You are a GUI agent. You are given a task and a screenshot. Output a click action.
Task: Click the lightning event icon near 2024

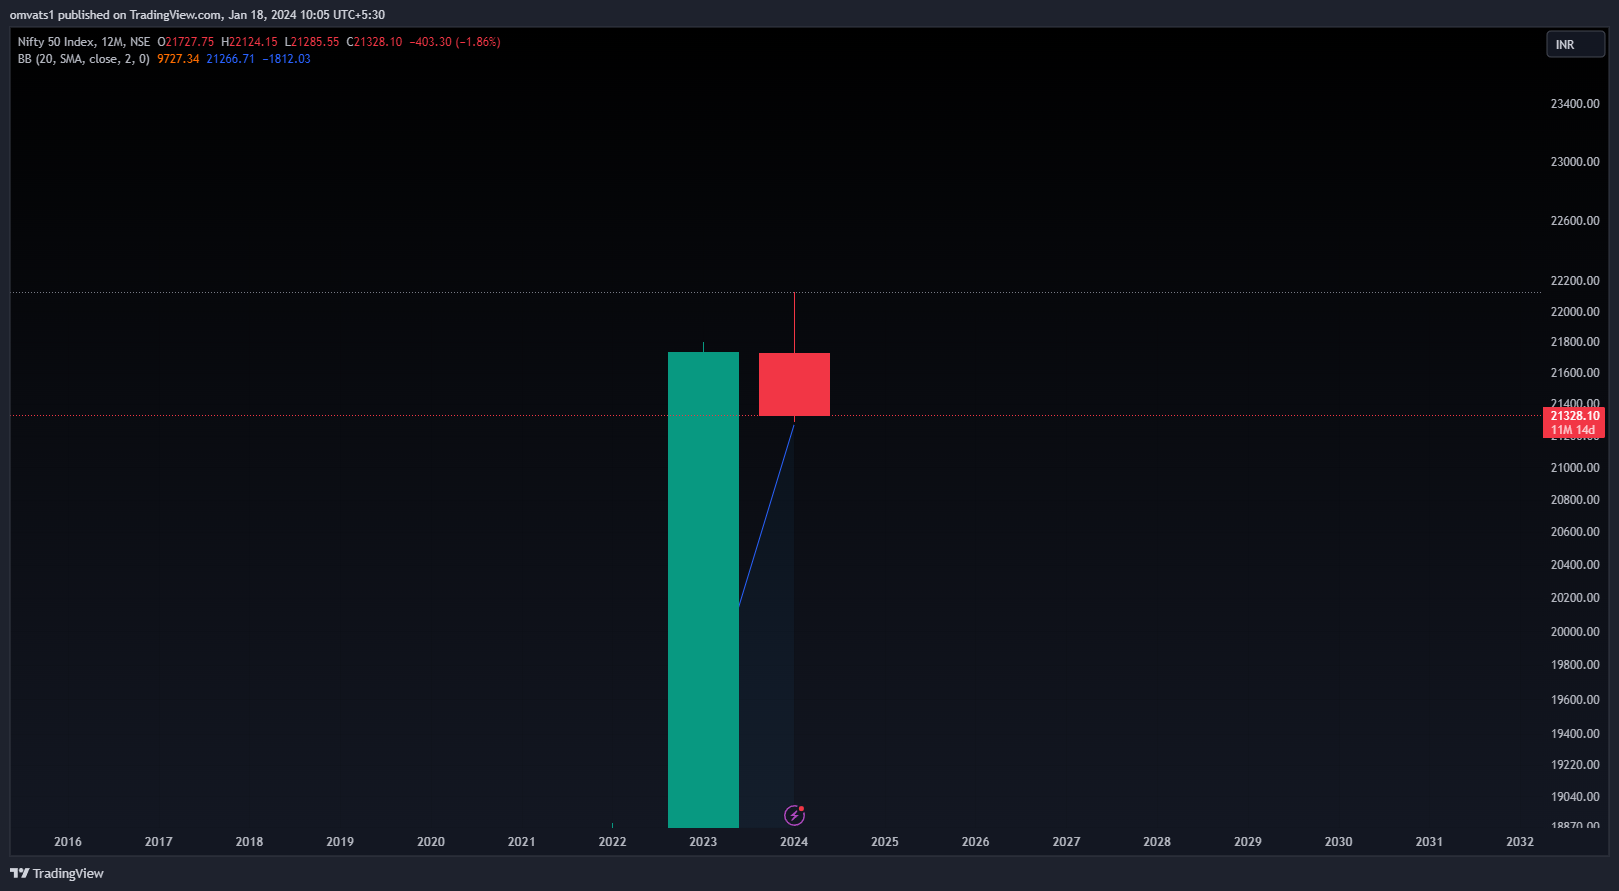point(794,815)
